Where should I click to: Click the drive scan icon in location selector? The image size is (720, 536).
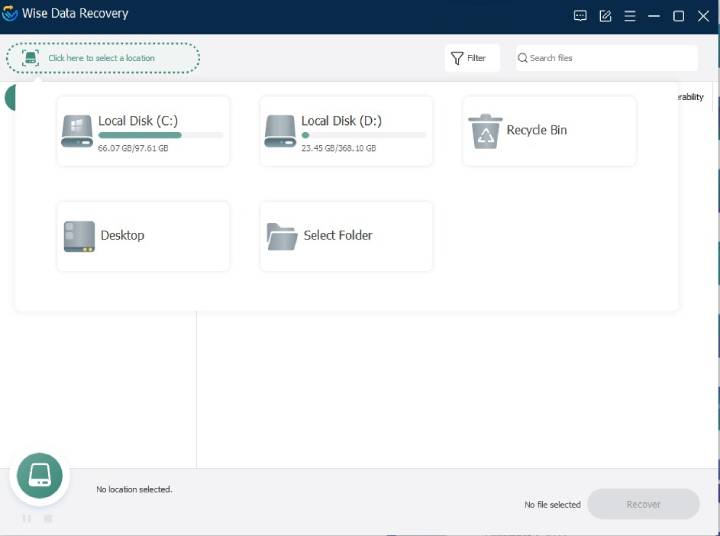pyautogui.click(x=30, y=58)
